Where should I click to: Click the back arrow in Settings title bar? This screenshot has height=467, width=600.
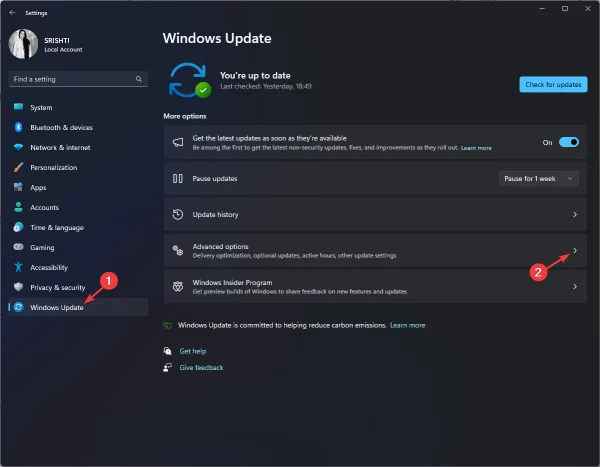coord(12,13)
